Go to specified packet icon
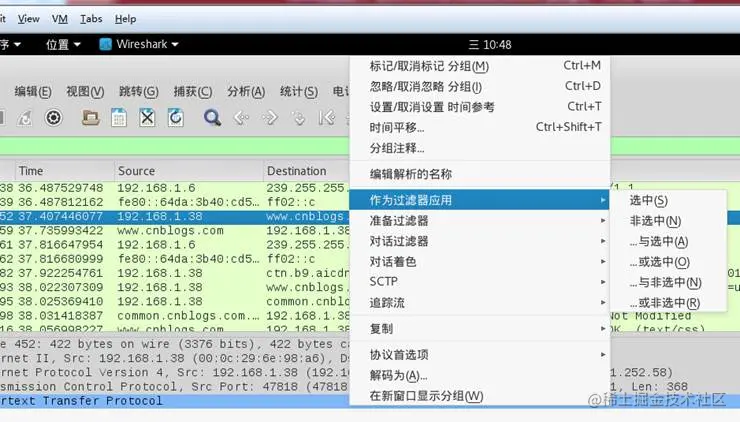 298,118
